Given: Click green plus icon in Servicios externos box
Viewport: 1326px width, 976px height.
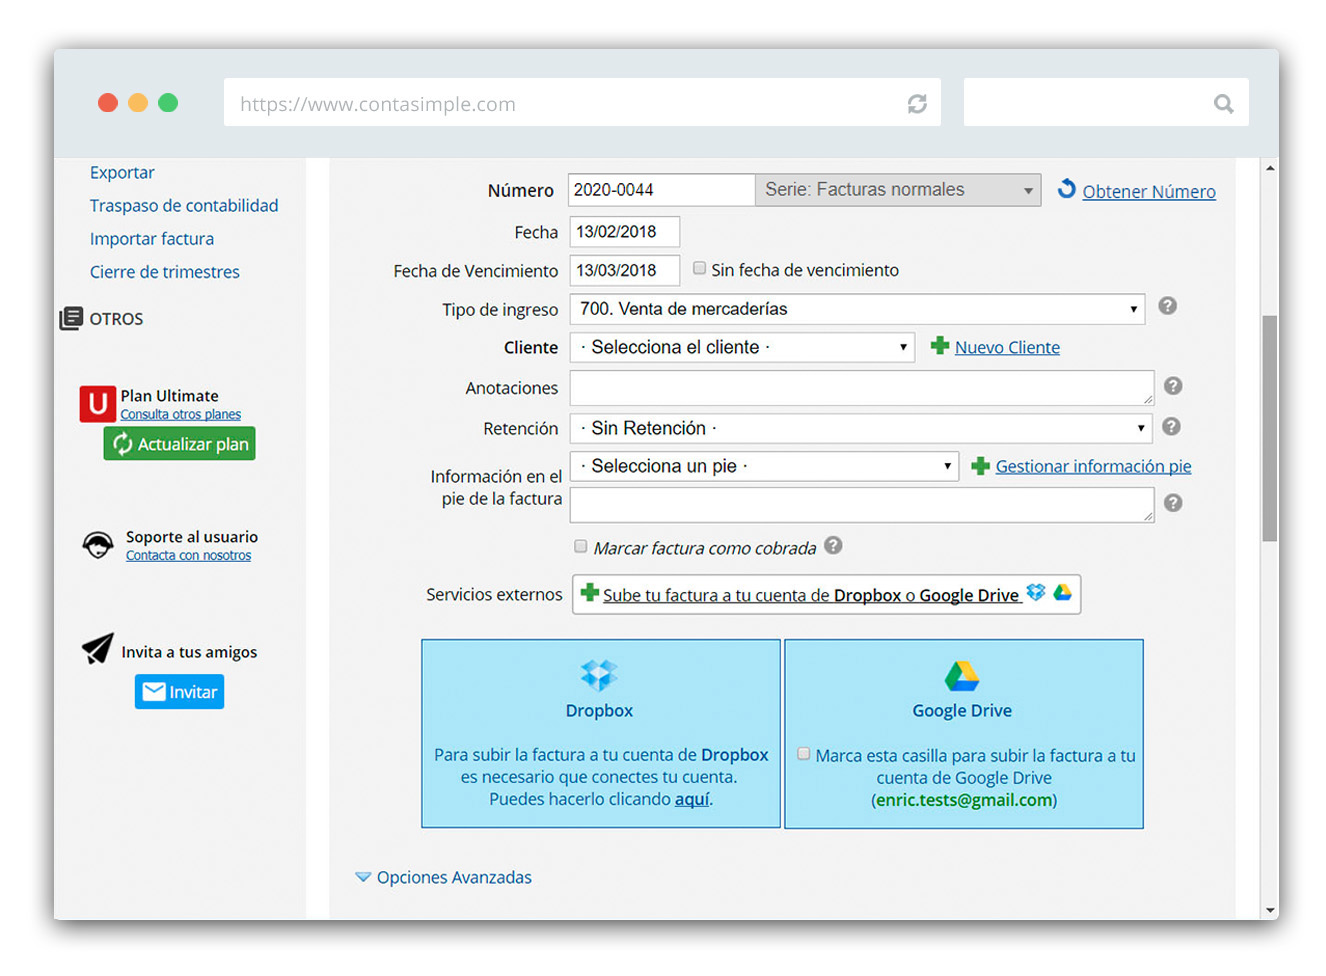Looking at the screenshot, I should coord(590,593).
